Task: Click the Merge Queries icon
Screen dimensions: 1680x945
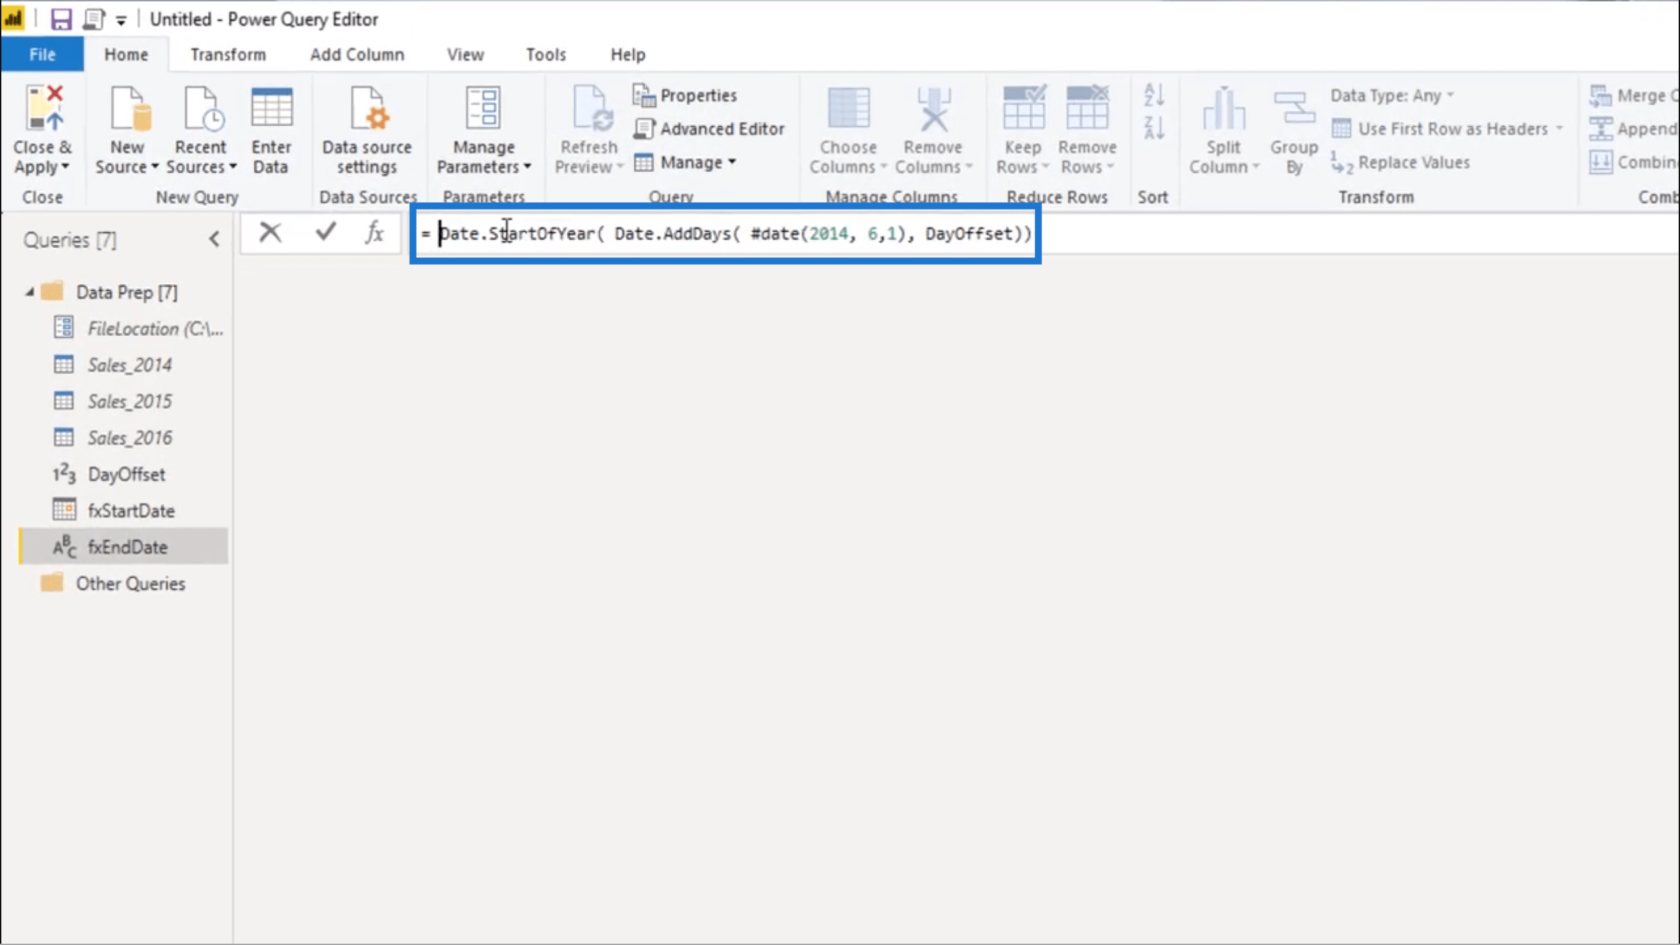Action: [1601, 95]
